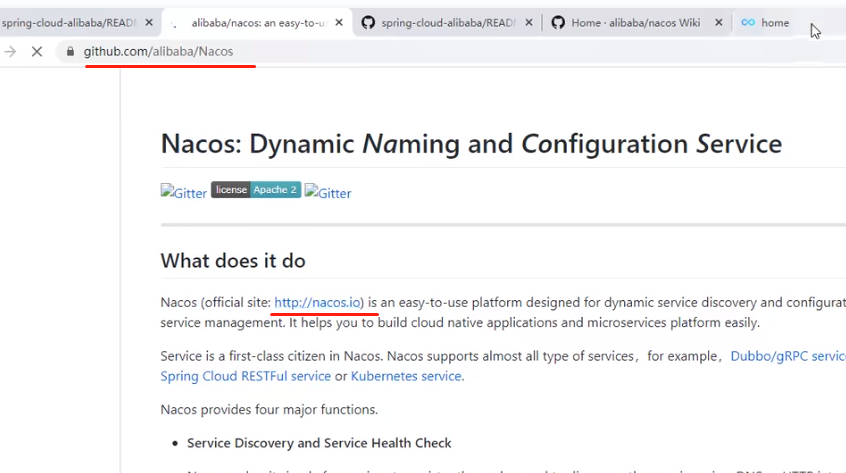This screenshot has height=473, width=846.
Task: Close the first spring-cloud-alibaba/README tab
Action: point(149,23)
